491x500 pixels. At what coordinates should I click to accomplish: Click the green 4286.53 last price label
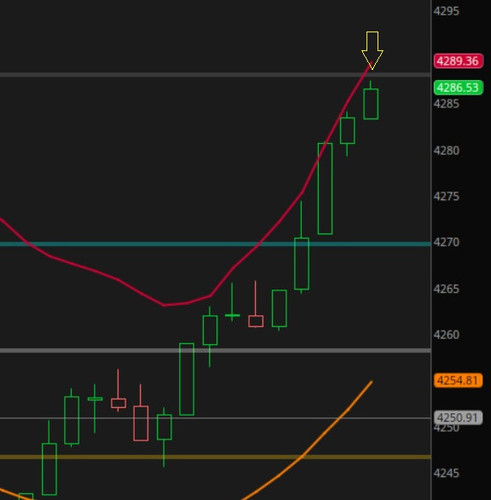[458, 88]
